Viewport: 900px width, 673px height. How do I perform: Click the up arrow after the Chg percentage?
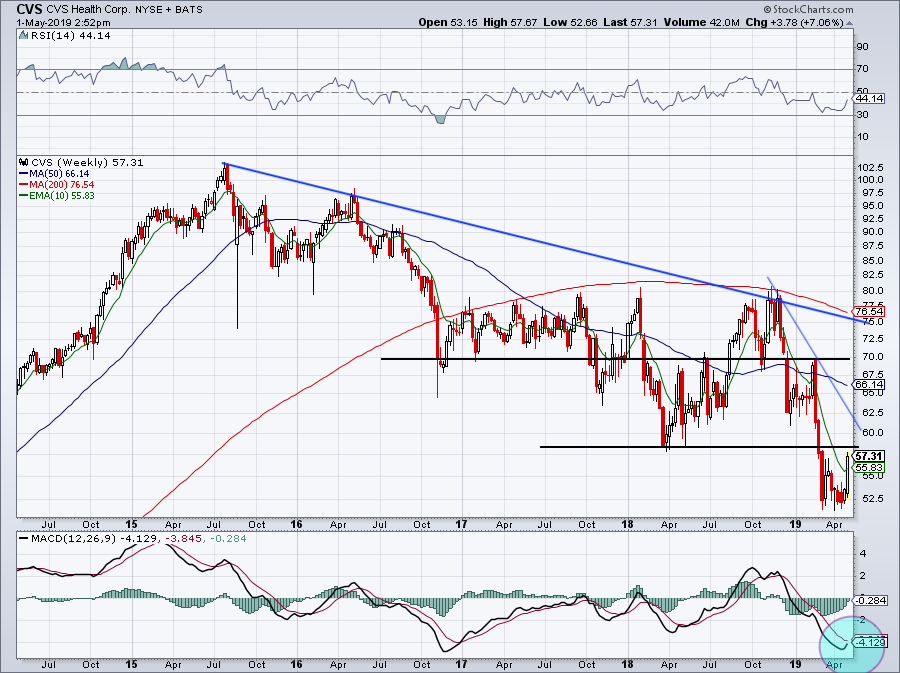[849, 22]
